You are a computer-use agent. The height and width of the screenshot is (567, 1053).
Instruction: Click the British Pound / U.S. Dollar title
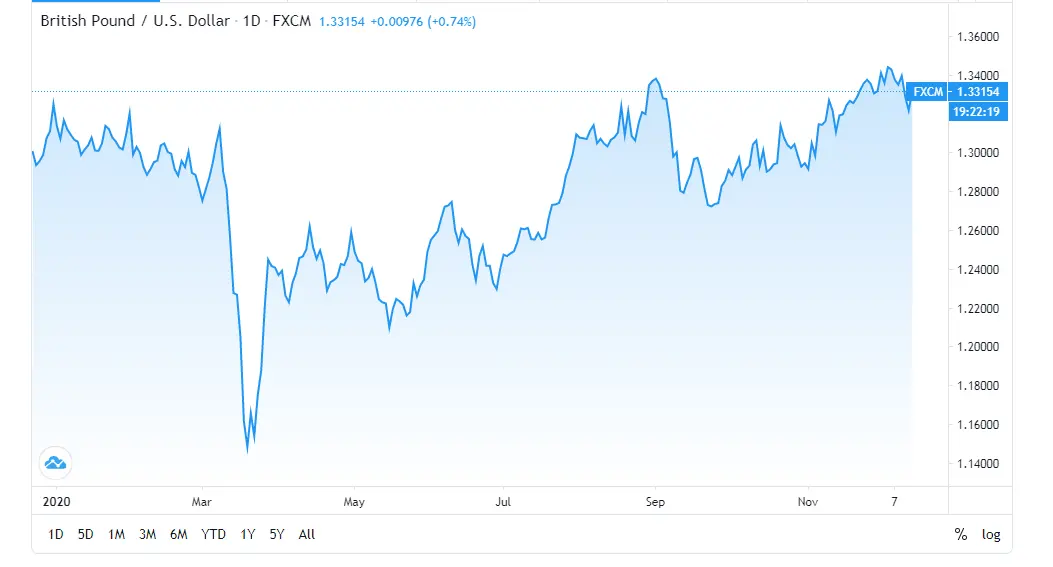click(135, 21)
